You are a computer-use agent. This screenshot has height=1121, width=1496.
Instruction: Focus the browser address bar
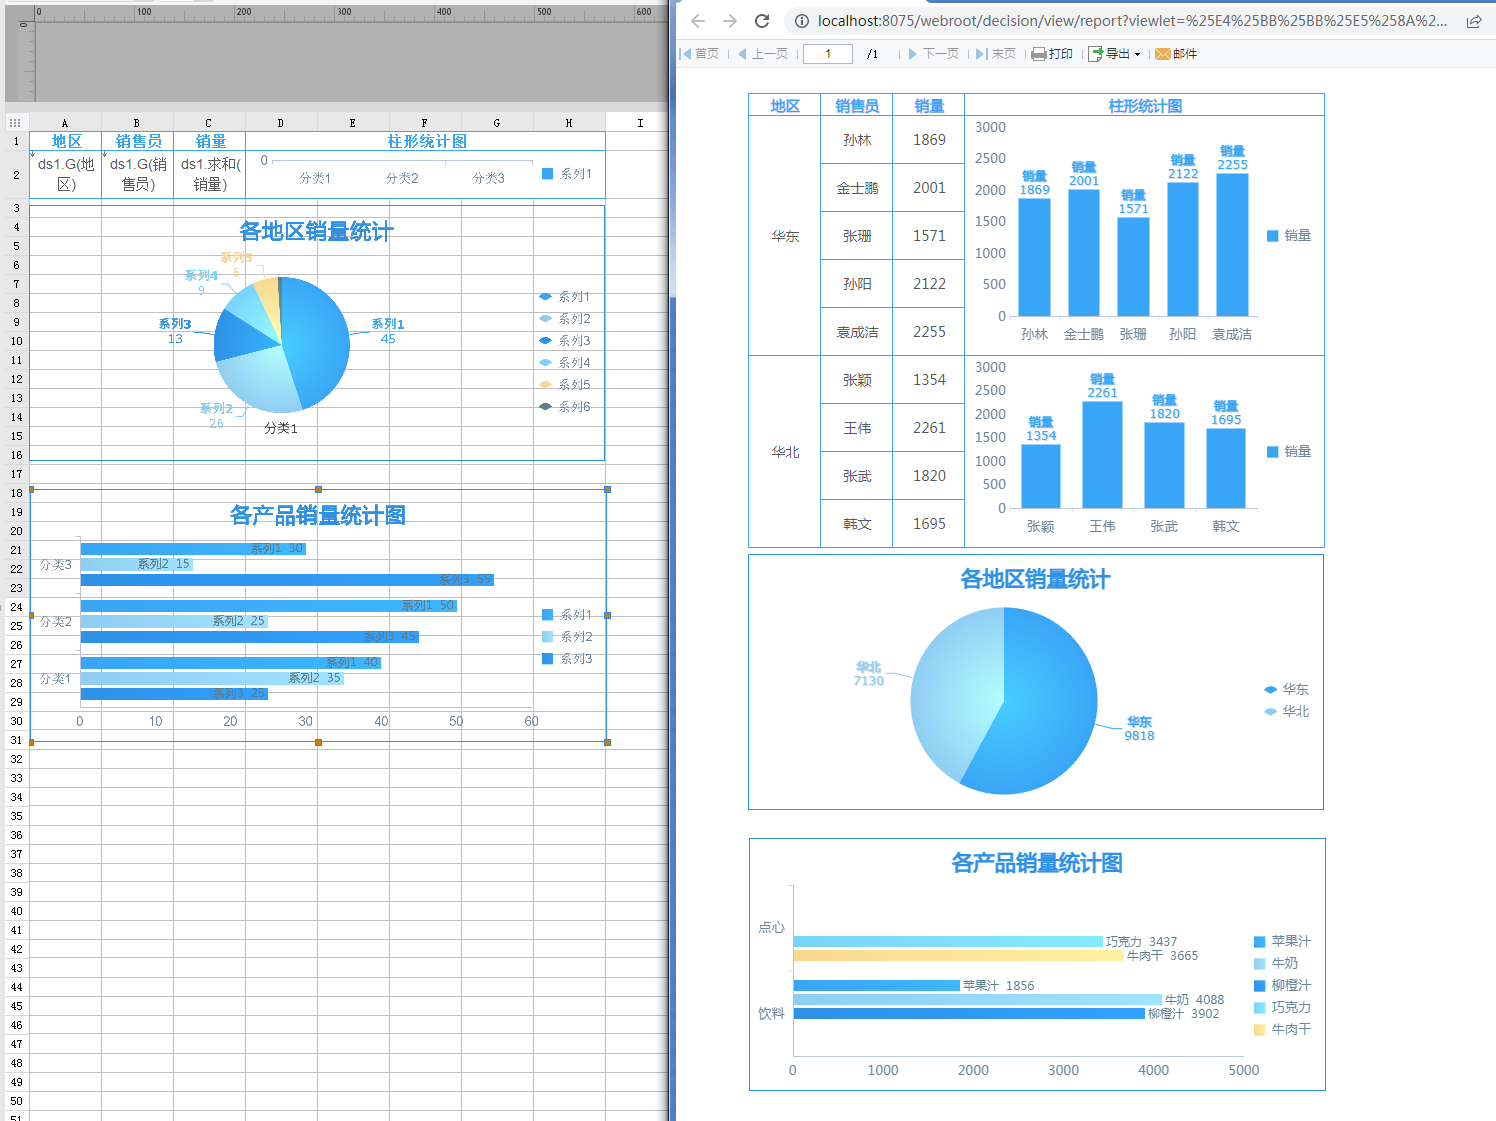click(x=1132, y=21)
